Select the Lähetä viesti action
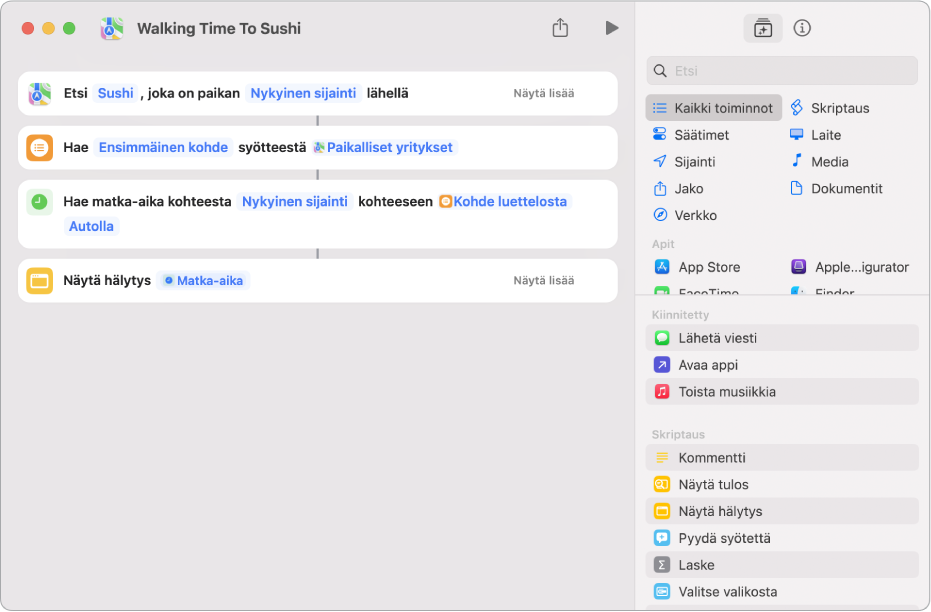Screen dimensions: 931x612 click(717, 338)
